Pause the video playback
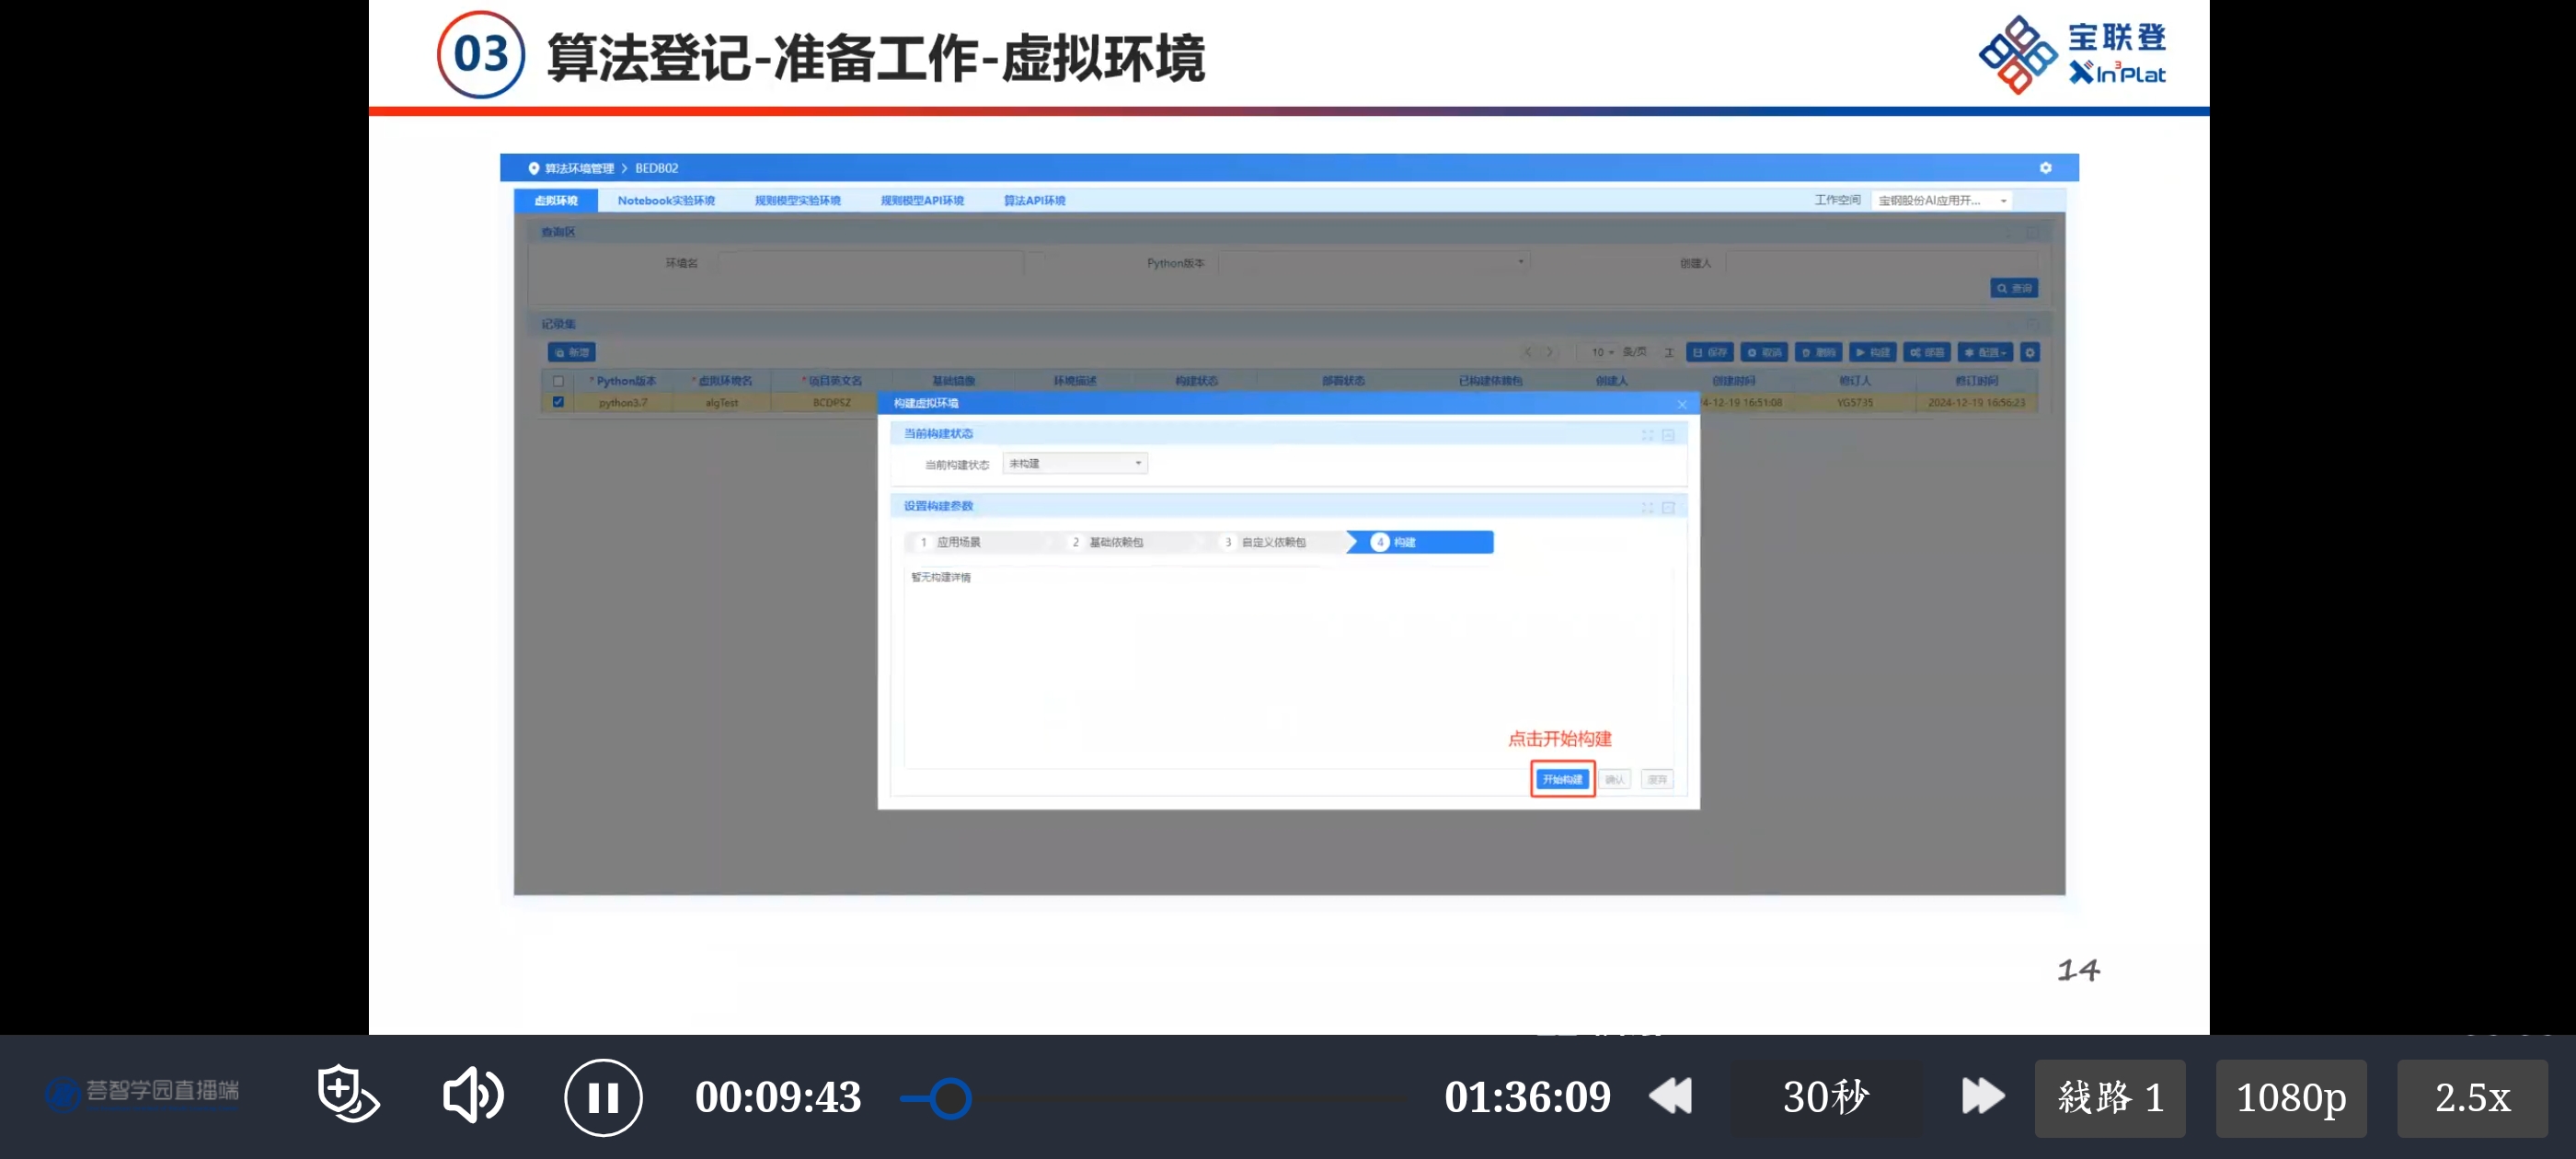 click(x=603, y=1097)
